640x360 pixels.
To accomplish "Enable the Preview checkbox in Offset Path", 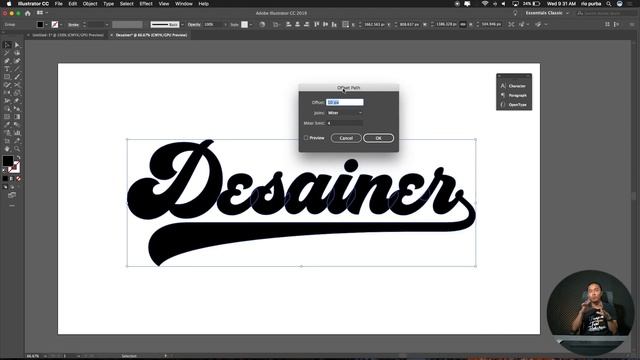I will 306,138.
